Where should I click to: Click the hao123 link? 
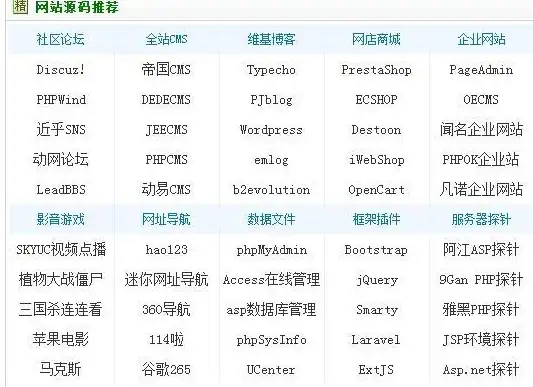pos(167,250)
